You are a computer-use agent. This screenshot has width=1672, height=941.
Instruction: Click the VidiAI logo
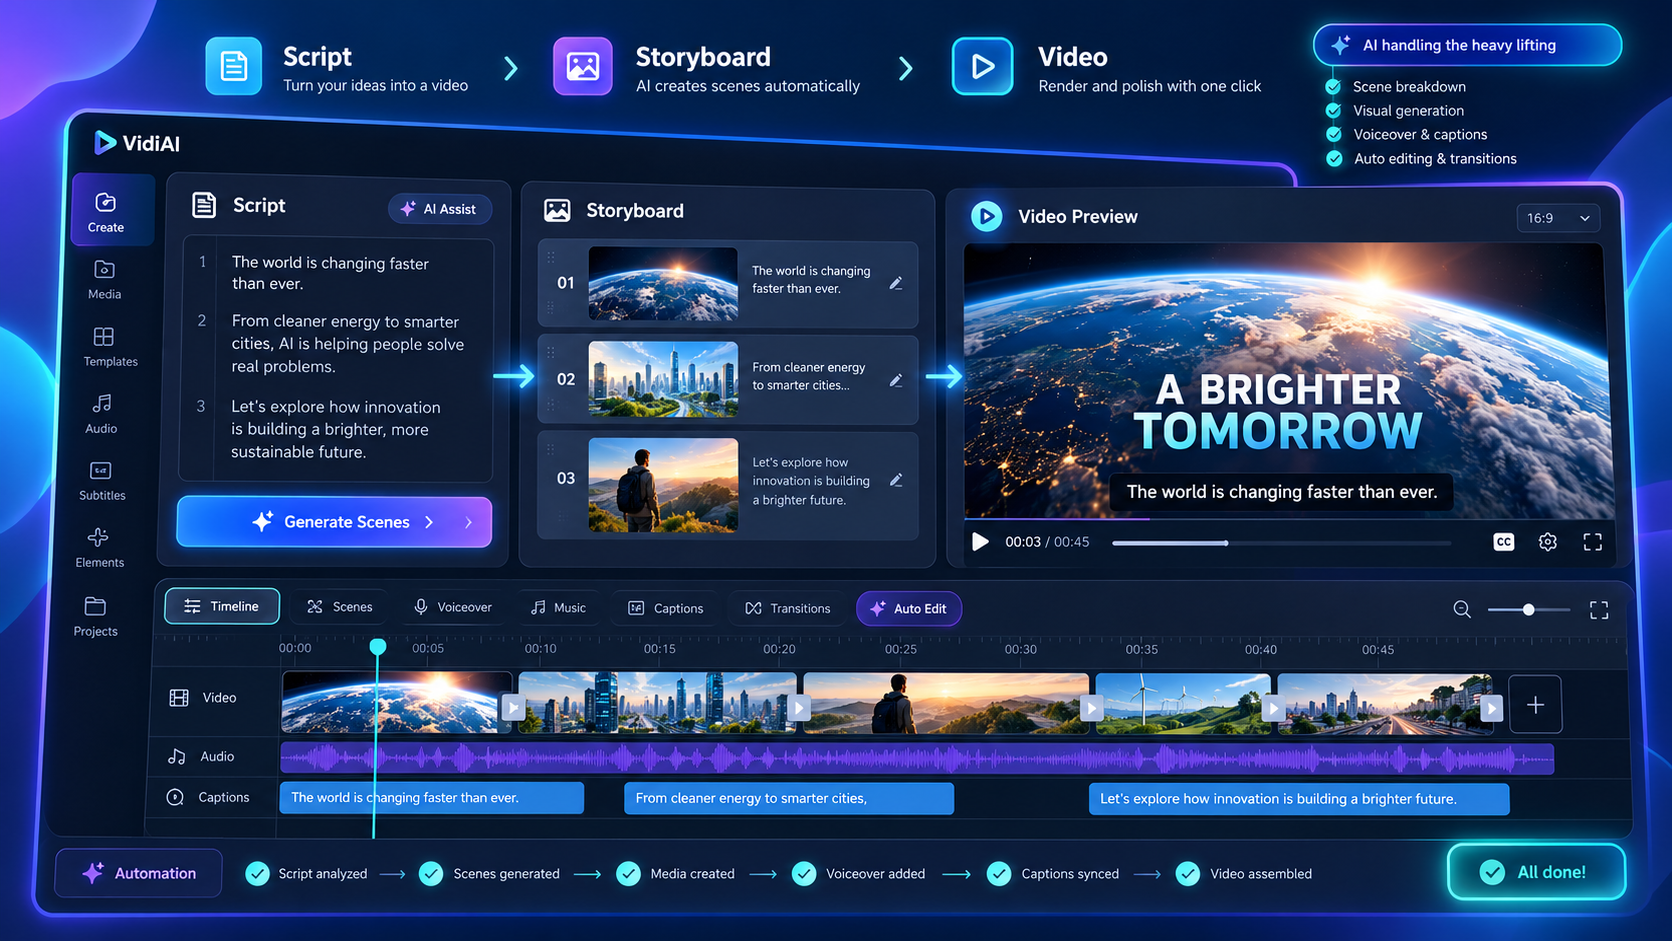tap(137, 143)
